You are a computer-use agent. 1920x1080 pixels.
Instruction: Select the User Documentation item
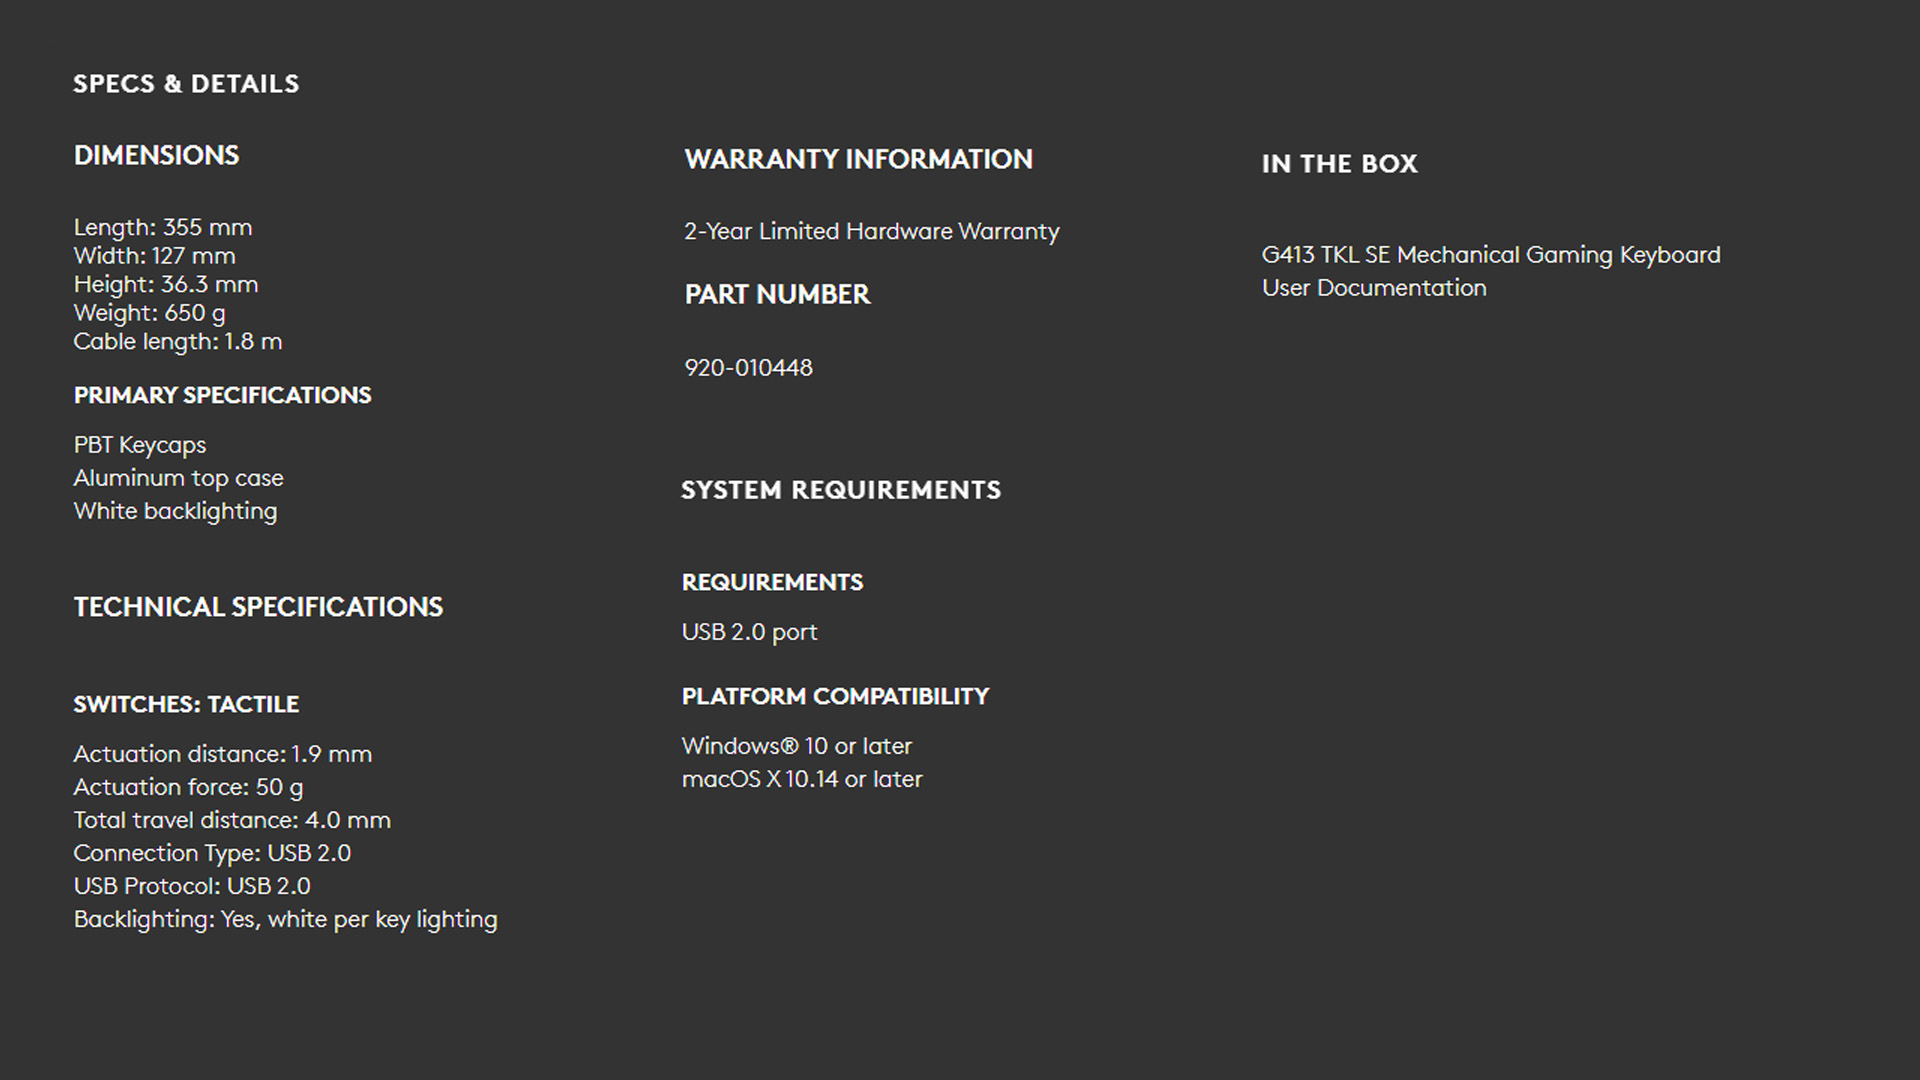point(1374,289)
